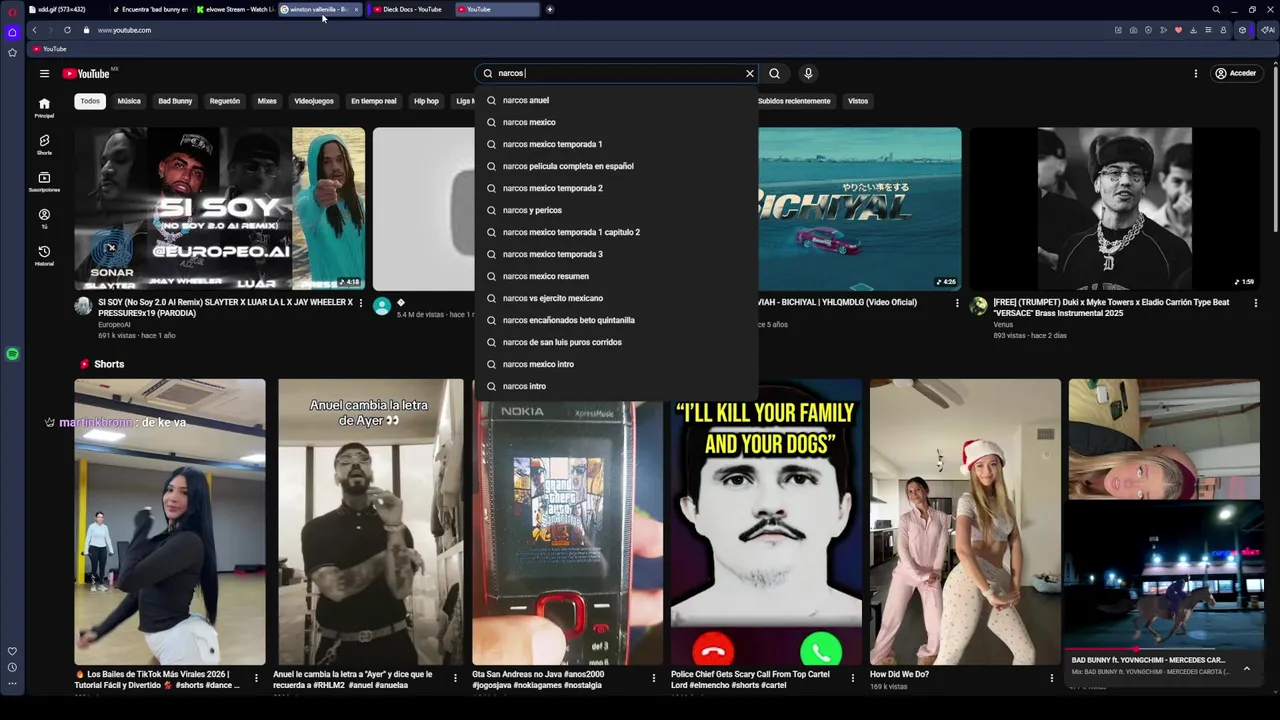Go to the YouTube logo home link
This screenshot has width=1280, height=720.
pos(86,73)
